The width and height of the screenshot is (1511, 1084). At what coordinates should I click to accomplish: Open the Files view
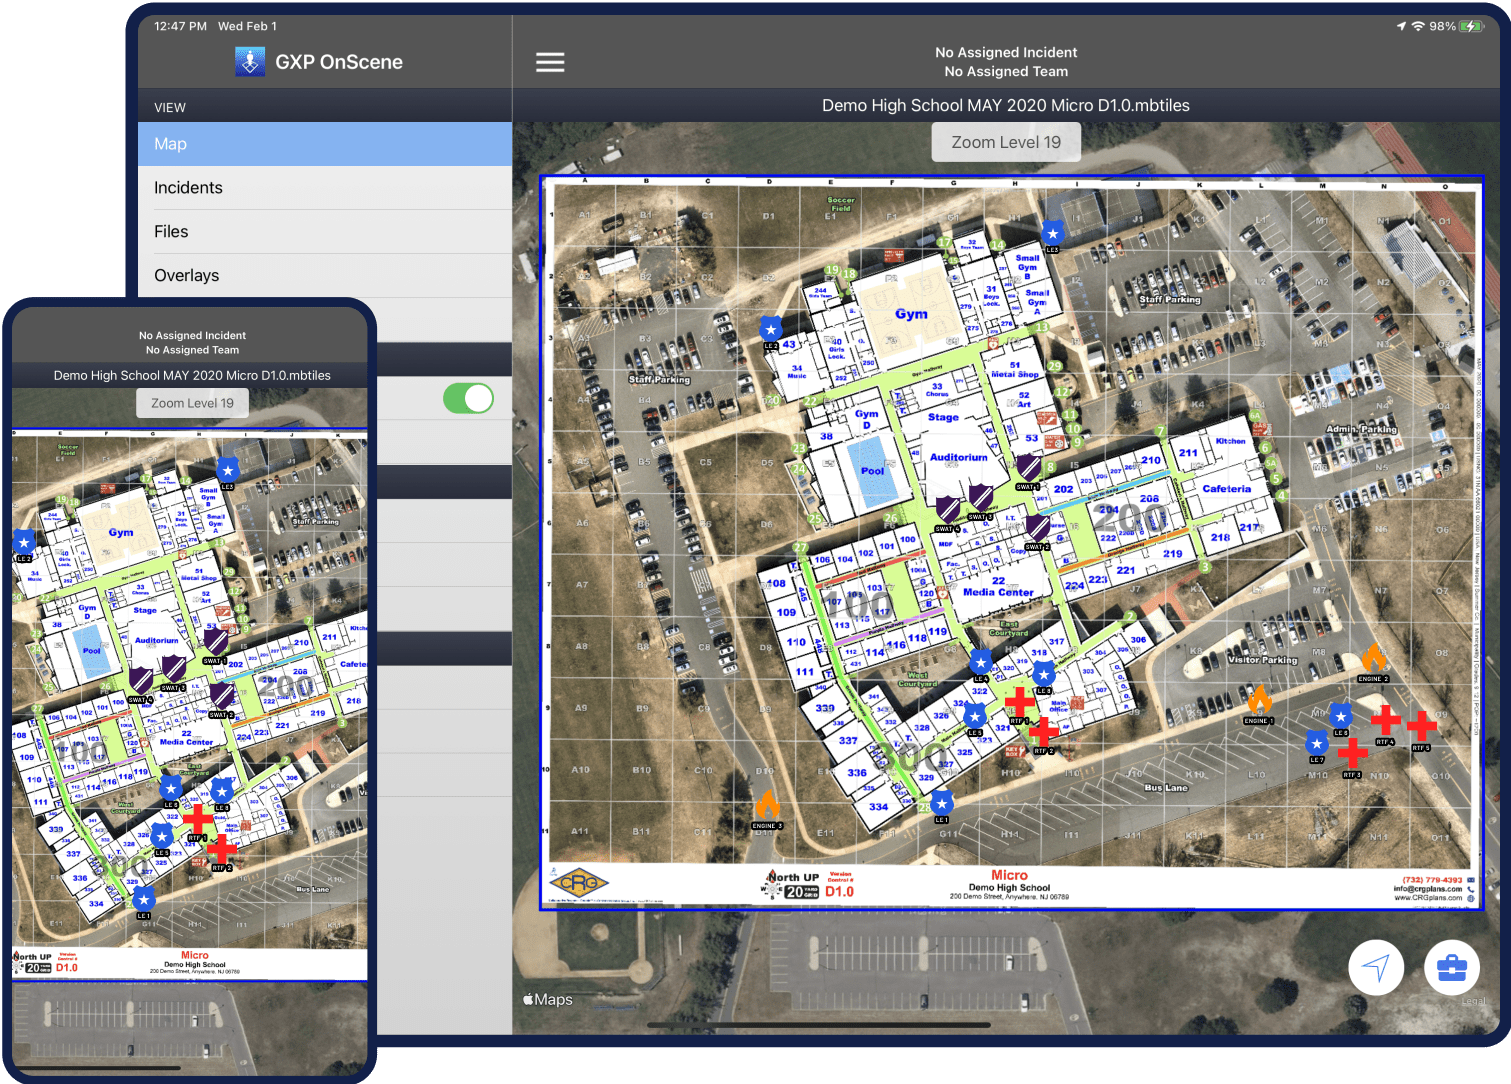(324, 232)
